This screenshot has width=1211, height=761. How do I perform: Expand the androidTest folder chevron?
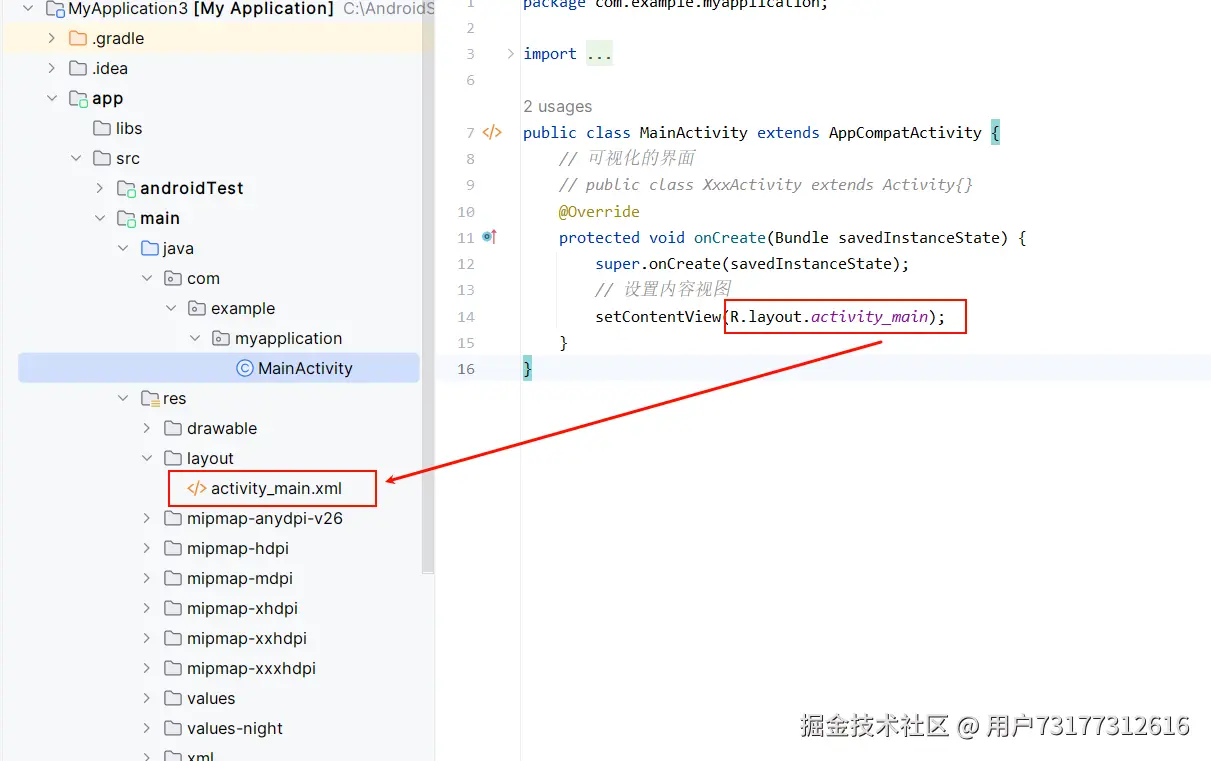coord(100,188)
